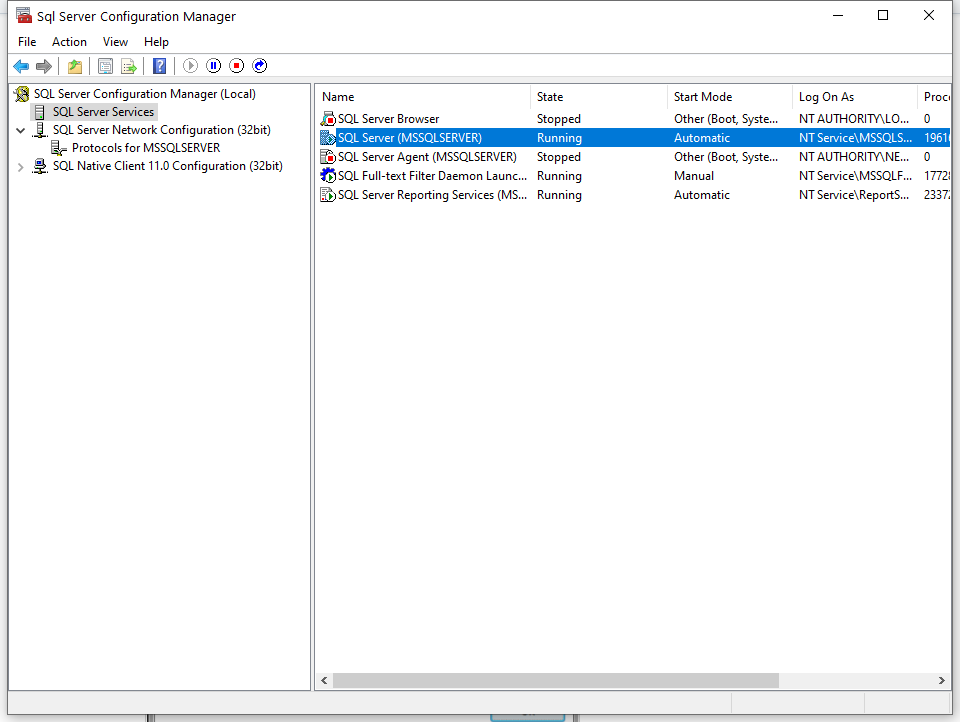
Task: Click the Start Service play icon
Action: [x=190, y=66]
